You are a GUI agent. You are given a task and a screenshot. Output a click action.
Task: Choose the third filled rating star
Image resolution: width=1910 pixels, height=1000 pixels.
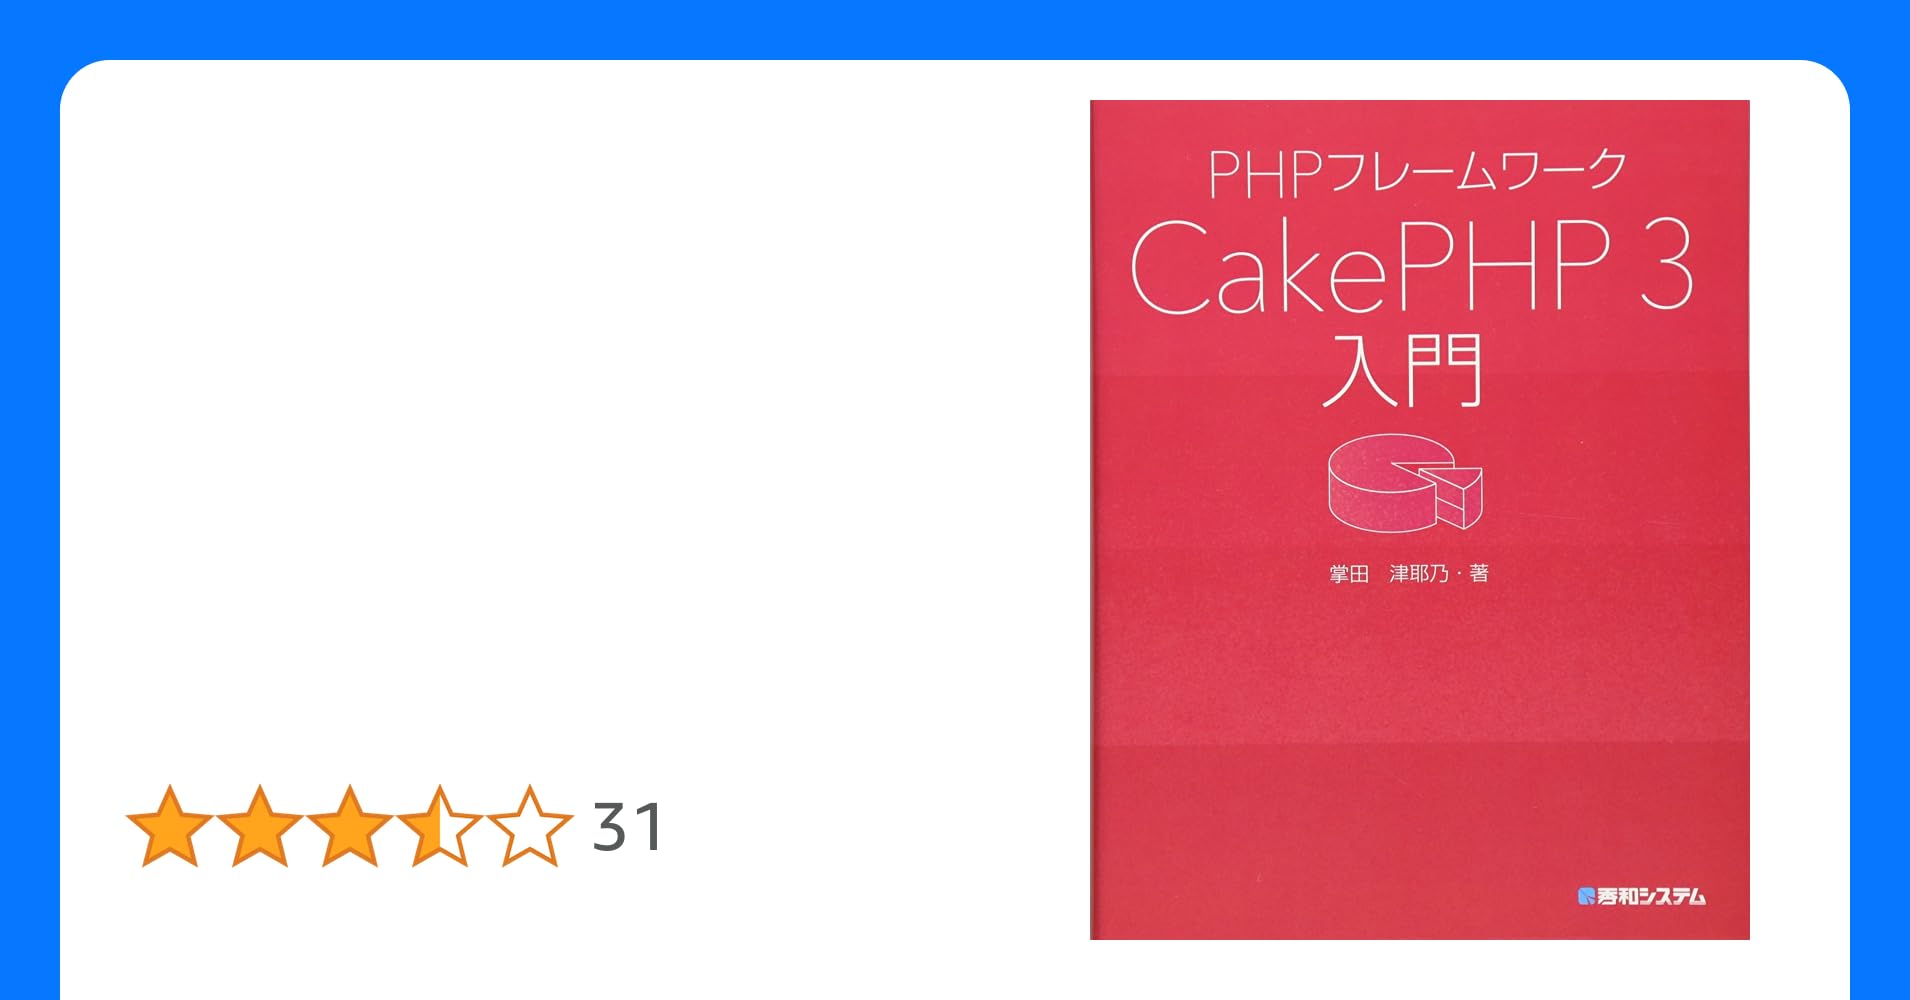[x=350, y=826]
